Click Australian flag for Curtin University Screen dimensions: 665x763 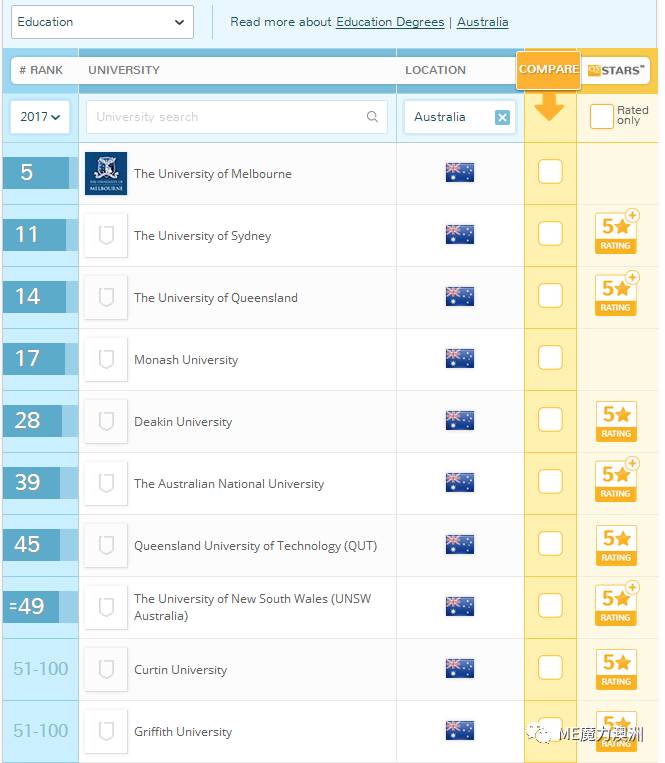tap(460, 668)
